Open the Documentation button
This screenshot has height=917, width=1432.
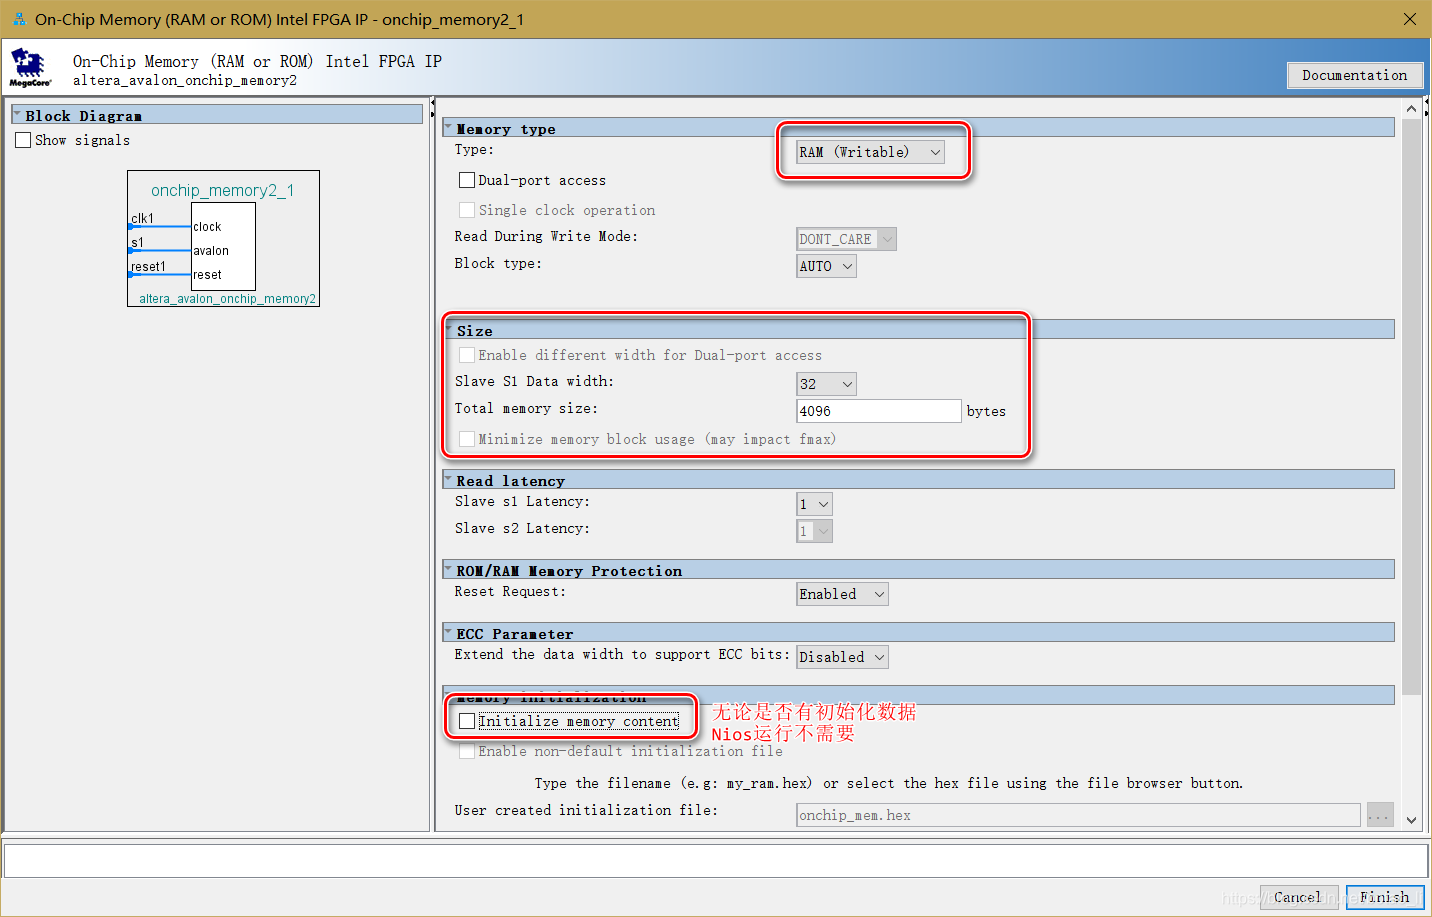1354,75
